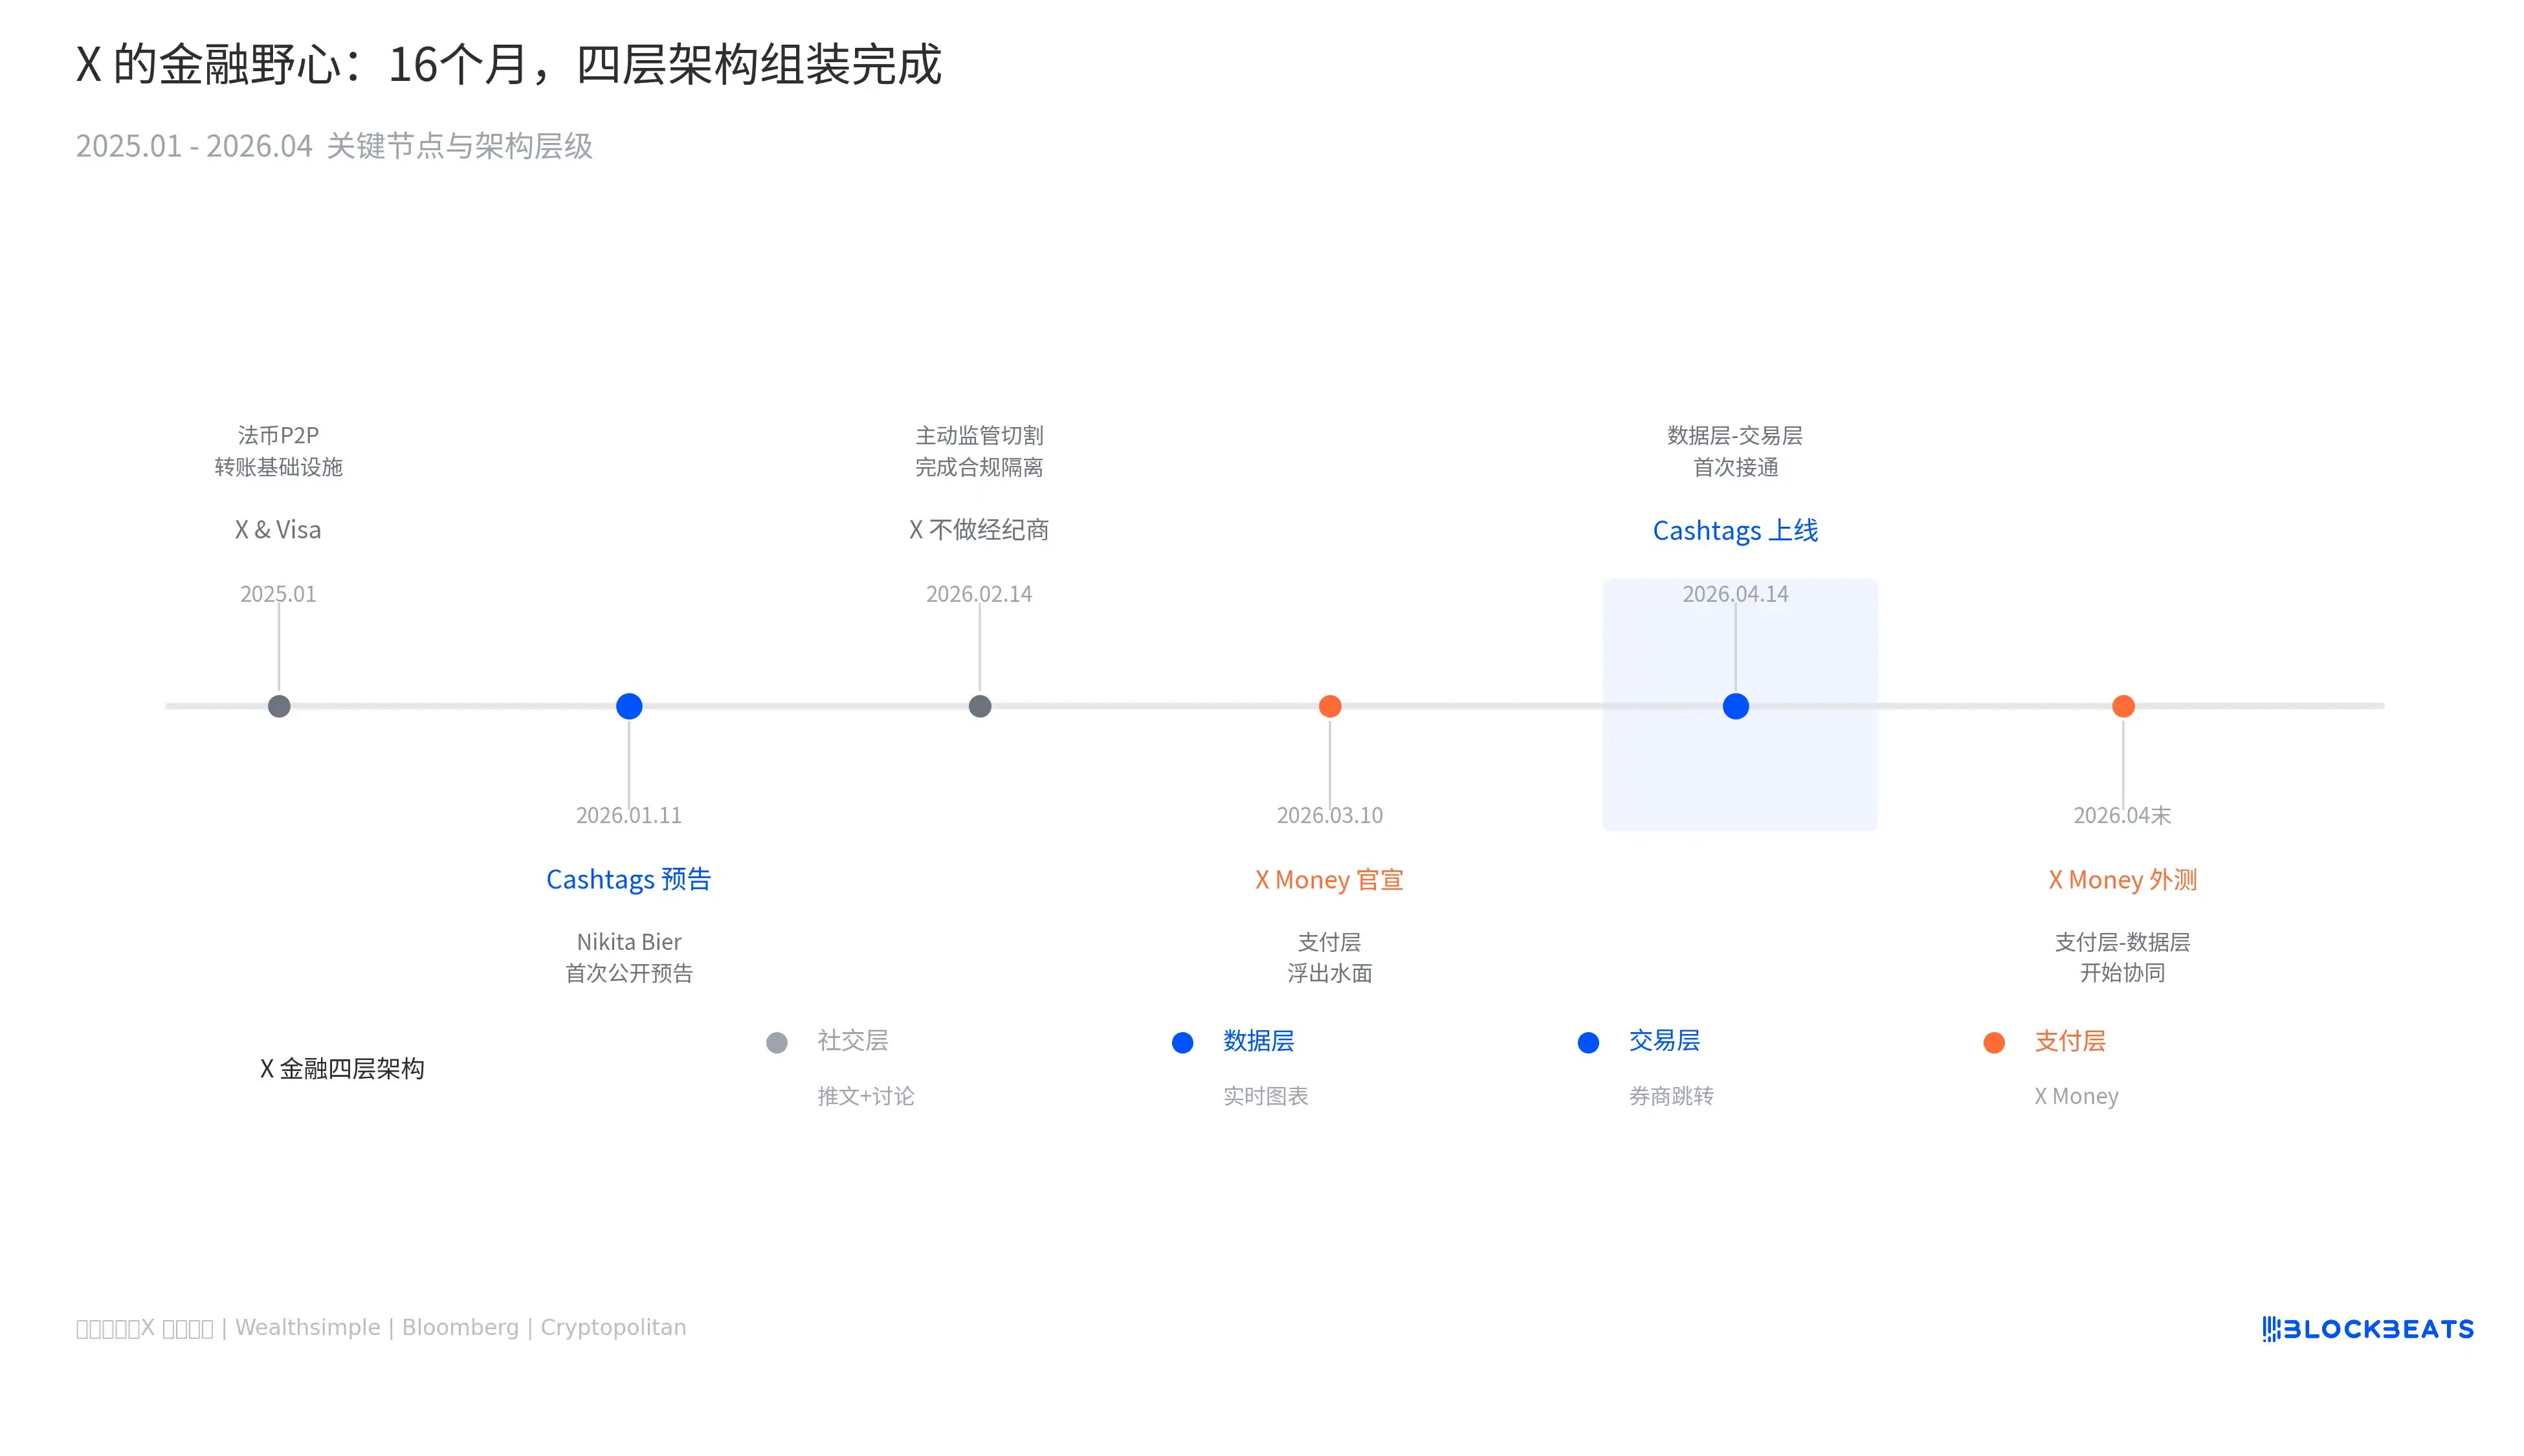Click the orange 2026.03.10 timeline dot
The image size is (2524, 1456).
1330,706
